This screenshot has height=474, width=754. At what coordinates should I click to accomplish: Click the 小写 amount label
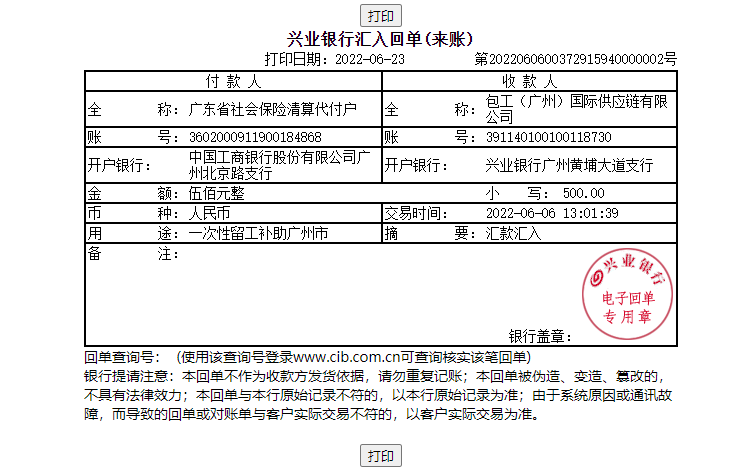517,193
